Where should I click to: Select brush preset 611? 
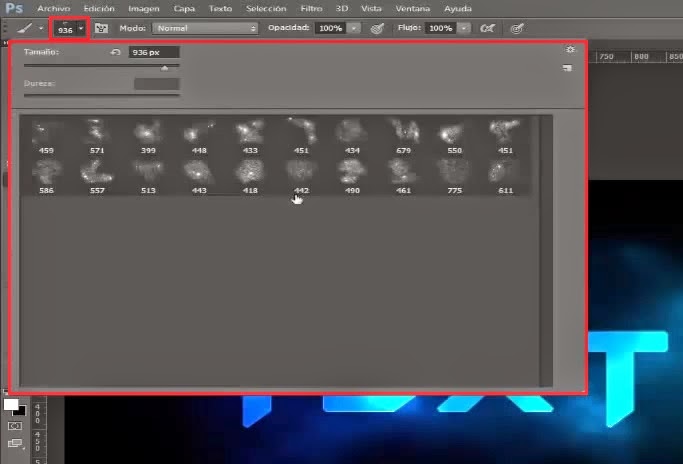tap(505, 176)
